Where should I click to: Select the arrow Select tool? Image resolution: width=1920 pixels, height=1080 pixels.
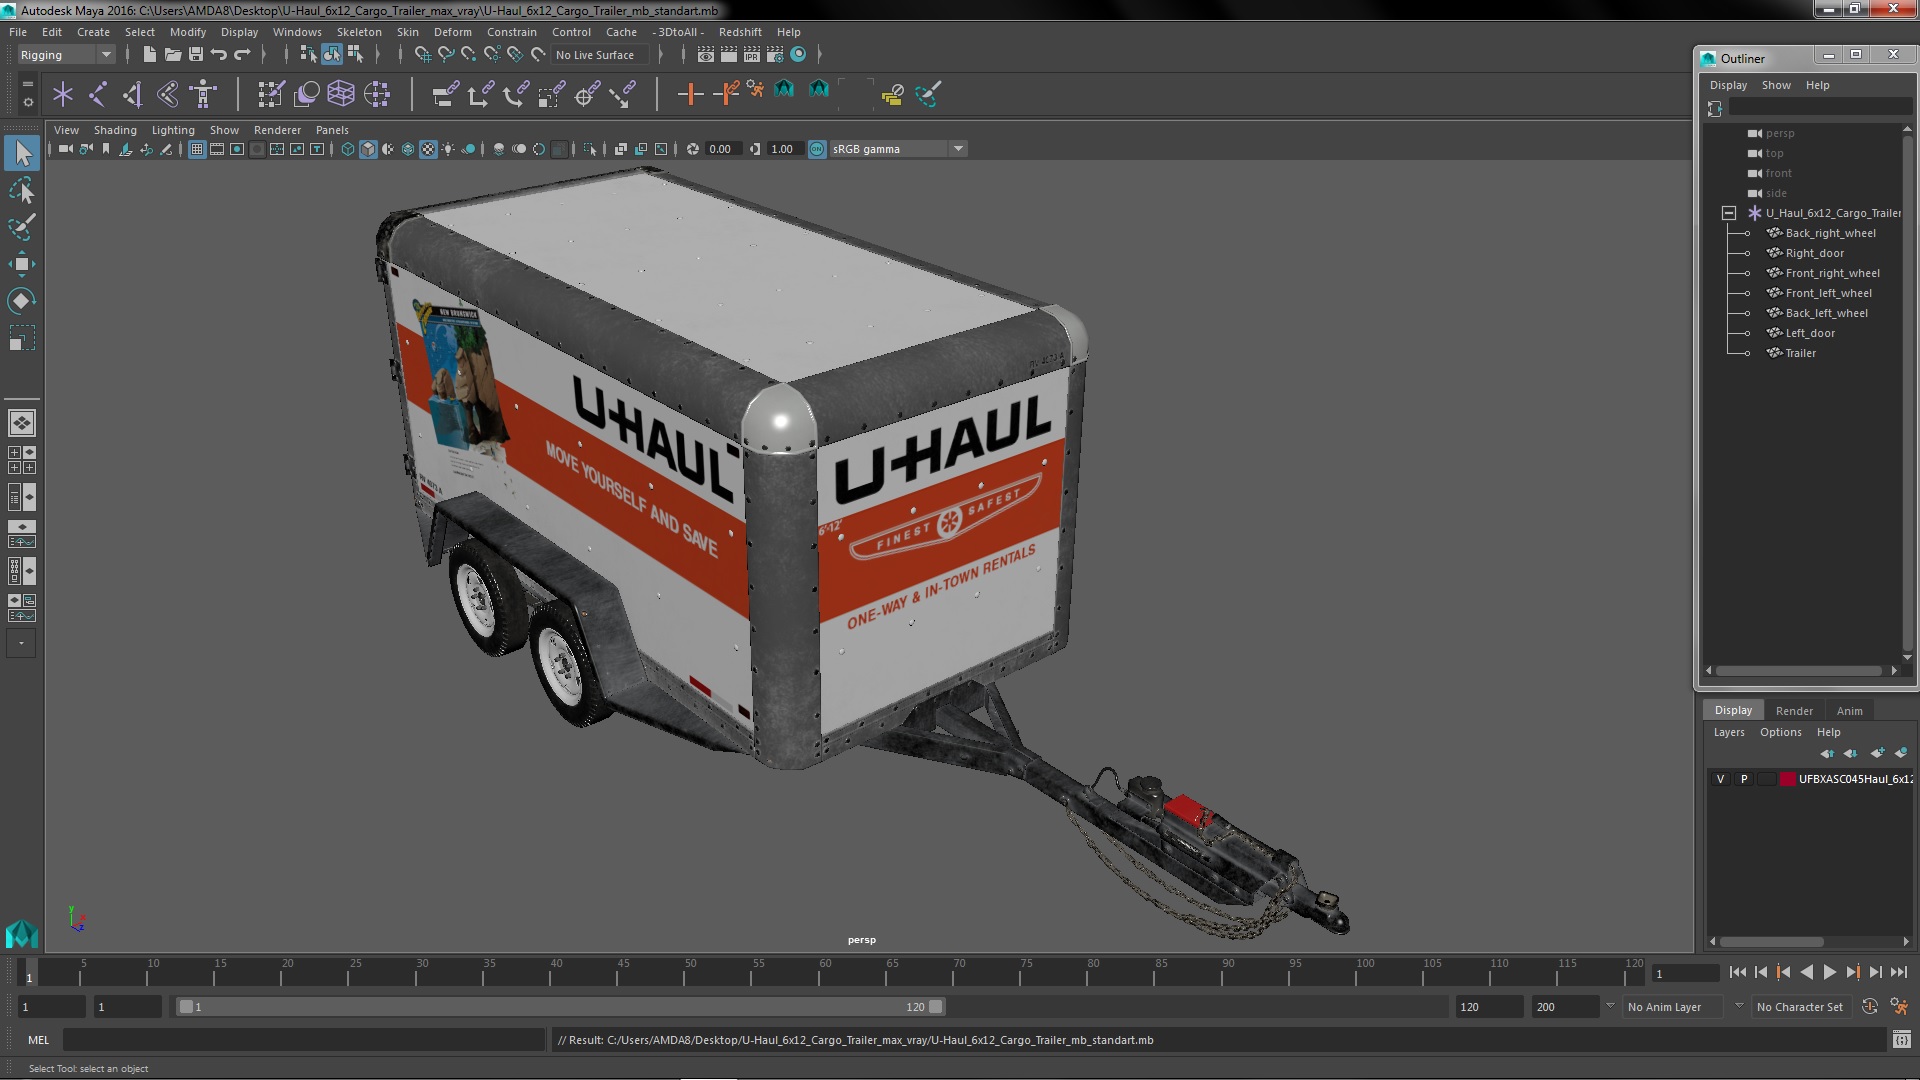point(22,153)
